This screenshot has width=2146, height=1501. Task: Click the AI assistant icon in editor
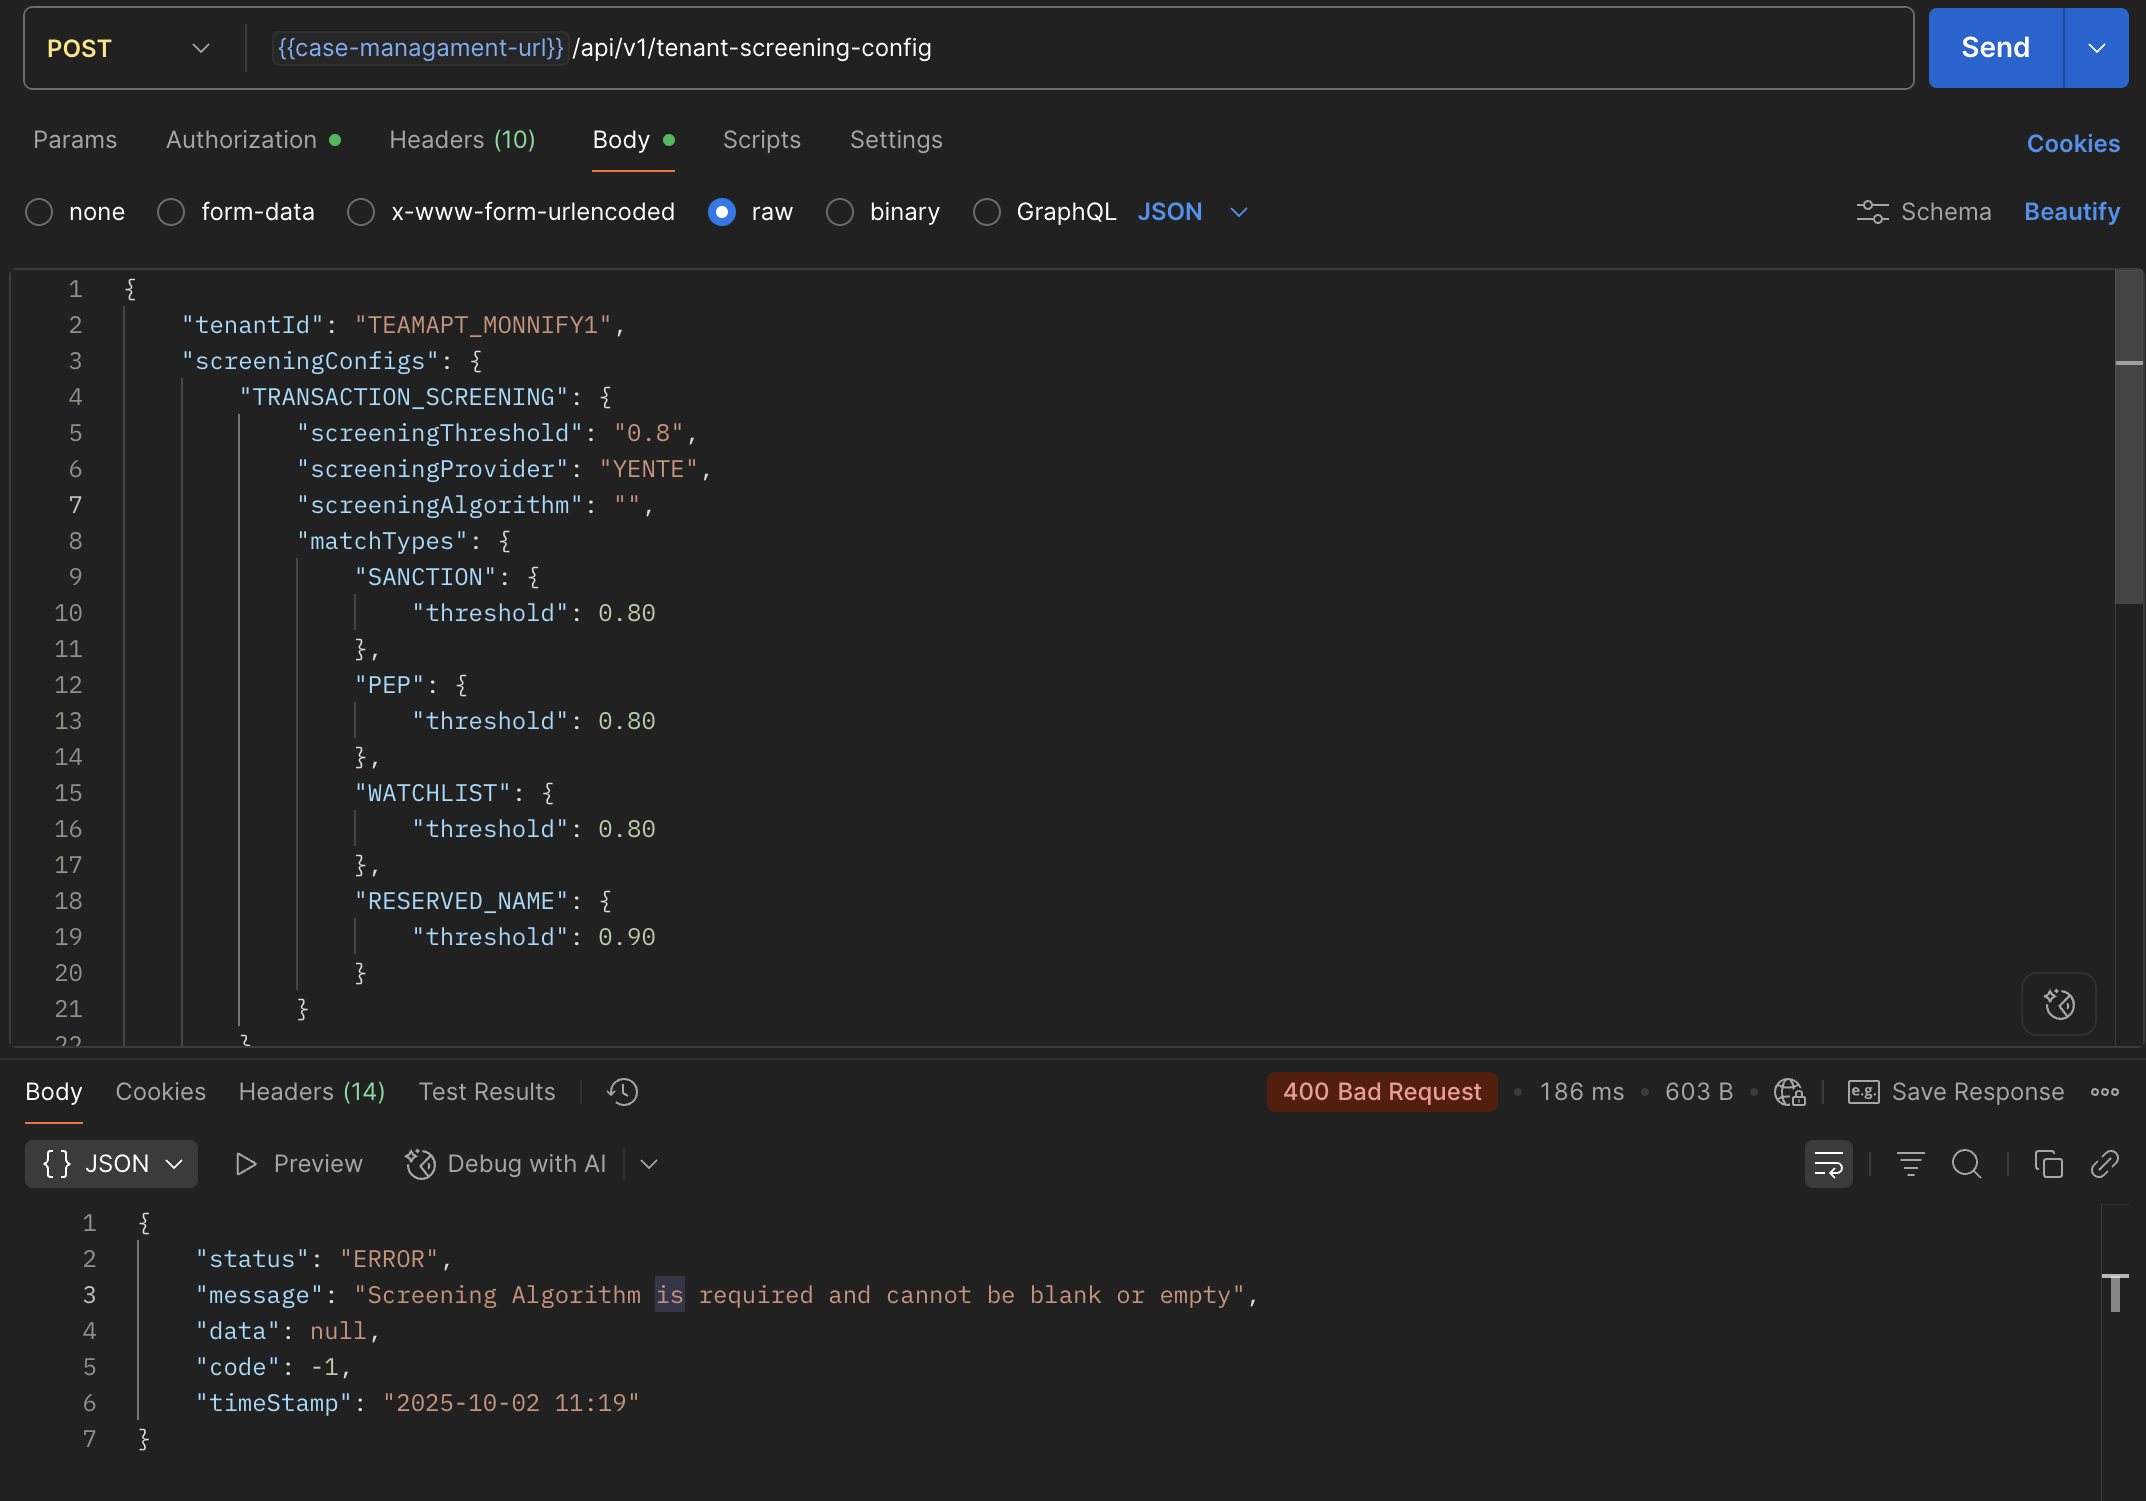click(x=2058, y=1004)
